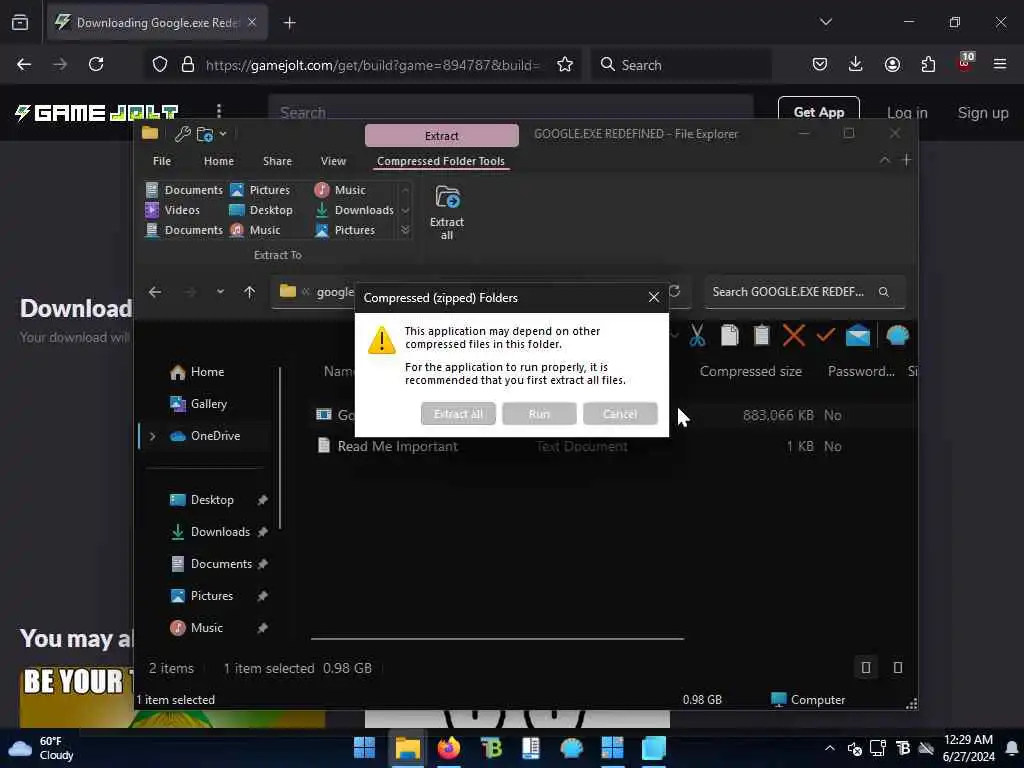The width and height of the screenshot is (1024, 768).
Task: Open the View ribbon tab
Action: [333, 161]
